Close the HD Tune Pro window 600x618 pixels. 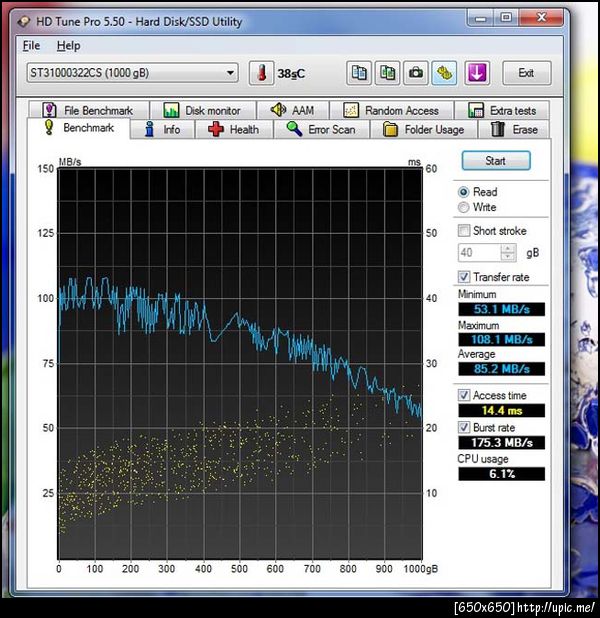[541, 18]
